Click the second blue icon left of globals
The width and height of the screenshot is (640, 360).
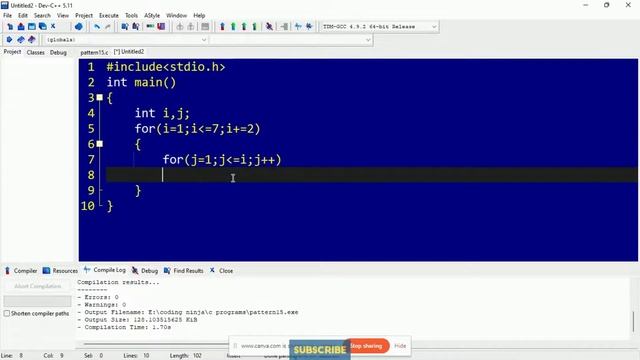pos(20,40)
